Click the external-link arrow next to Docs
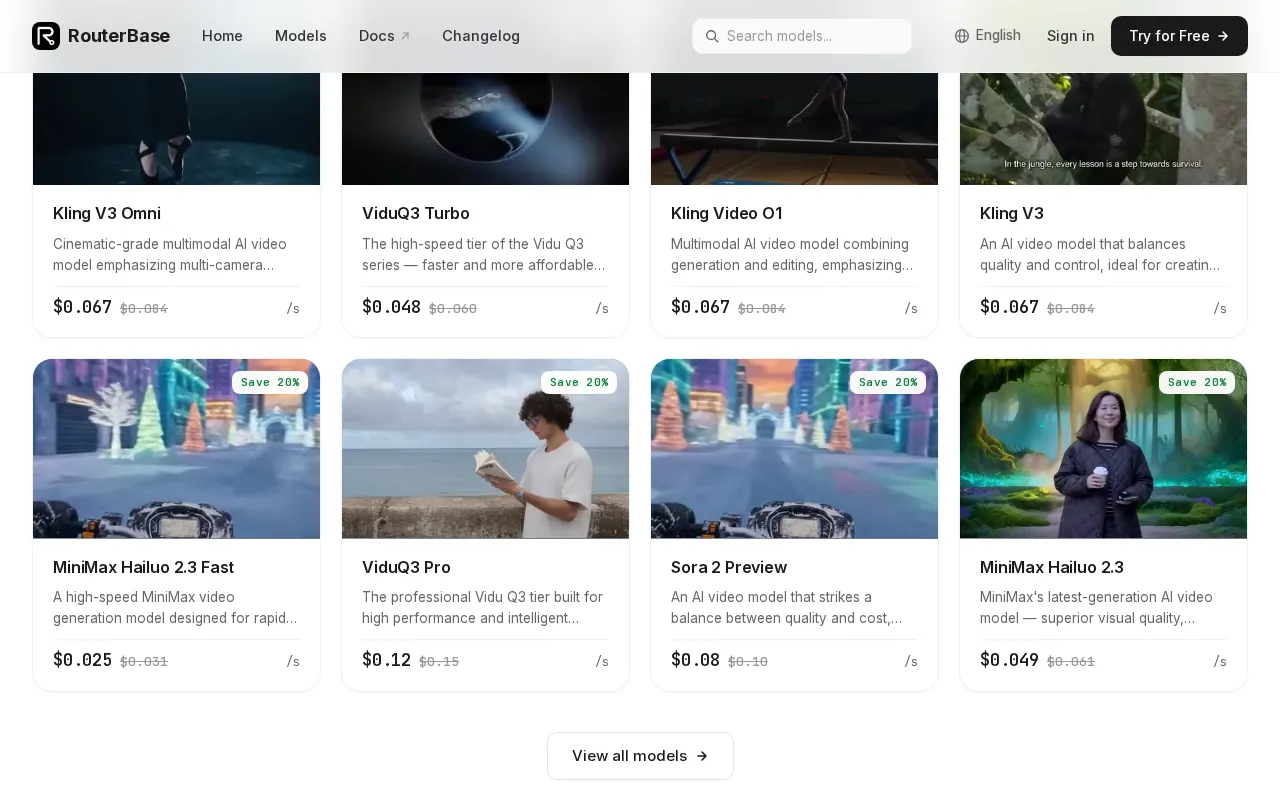This screenshot has width=1280, height=800. pos(405,36)
